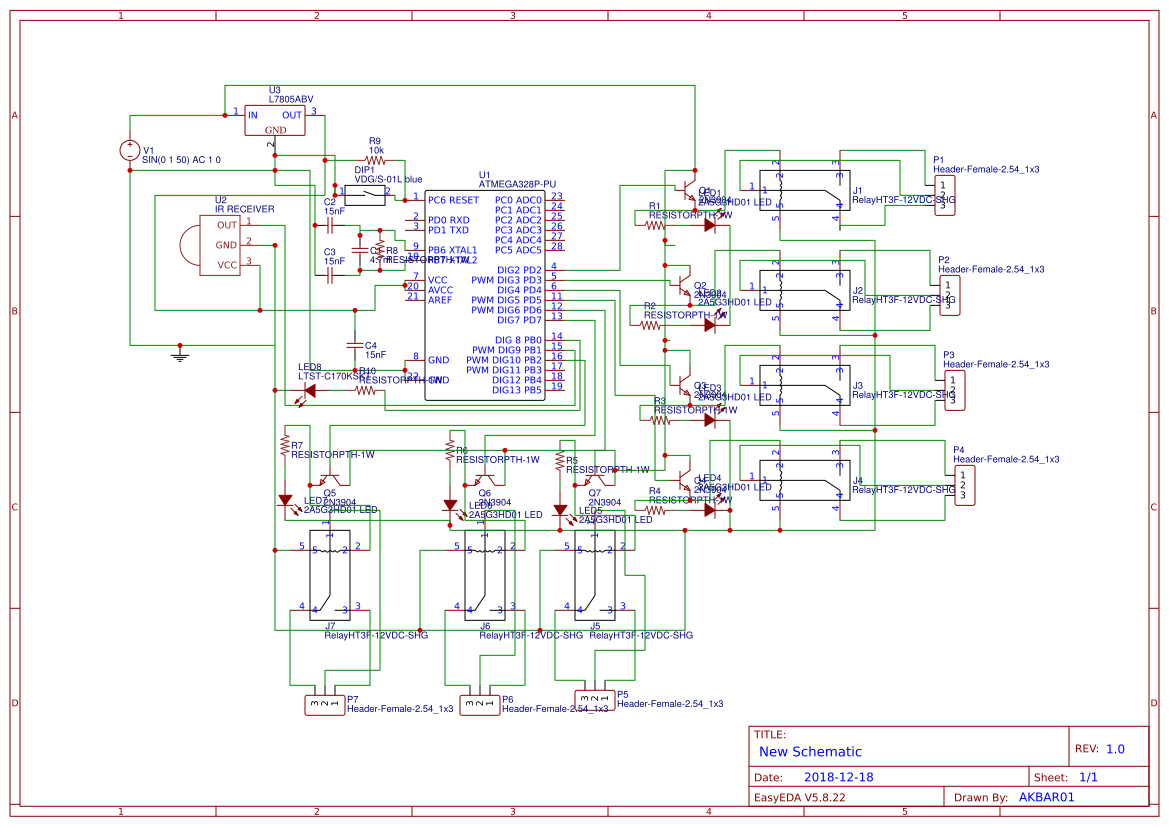Select transistor Q1 2N3904
Image resolution: width=1169 pixels, height=827 pixels.
pos(688,190)
